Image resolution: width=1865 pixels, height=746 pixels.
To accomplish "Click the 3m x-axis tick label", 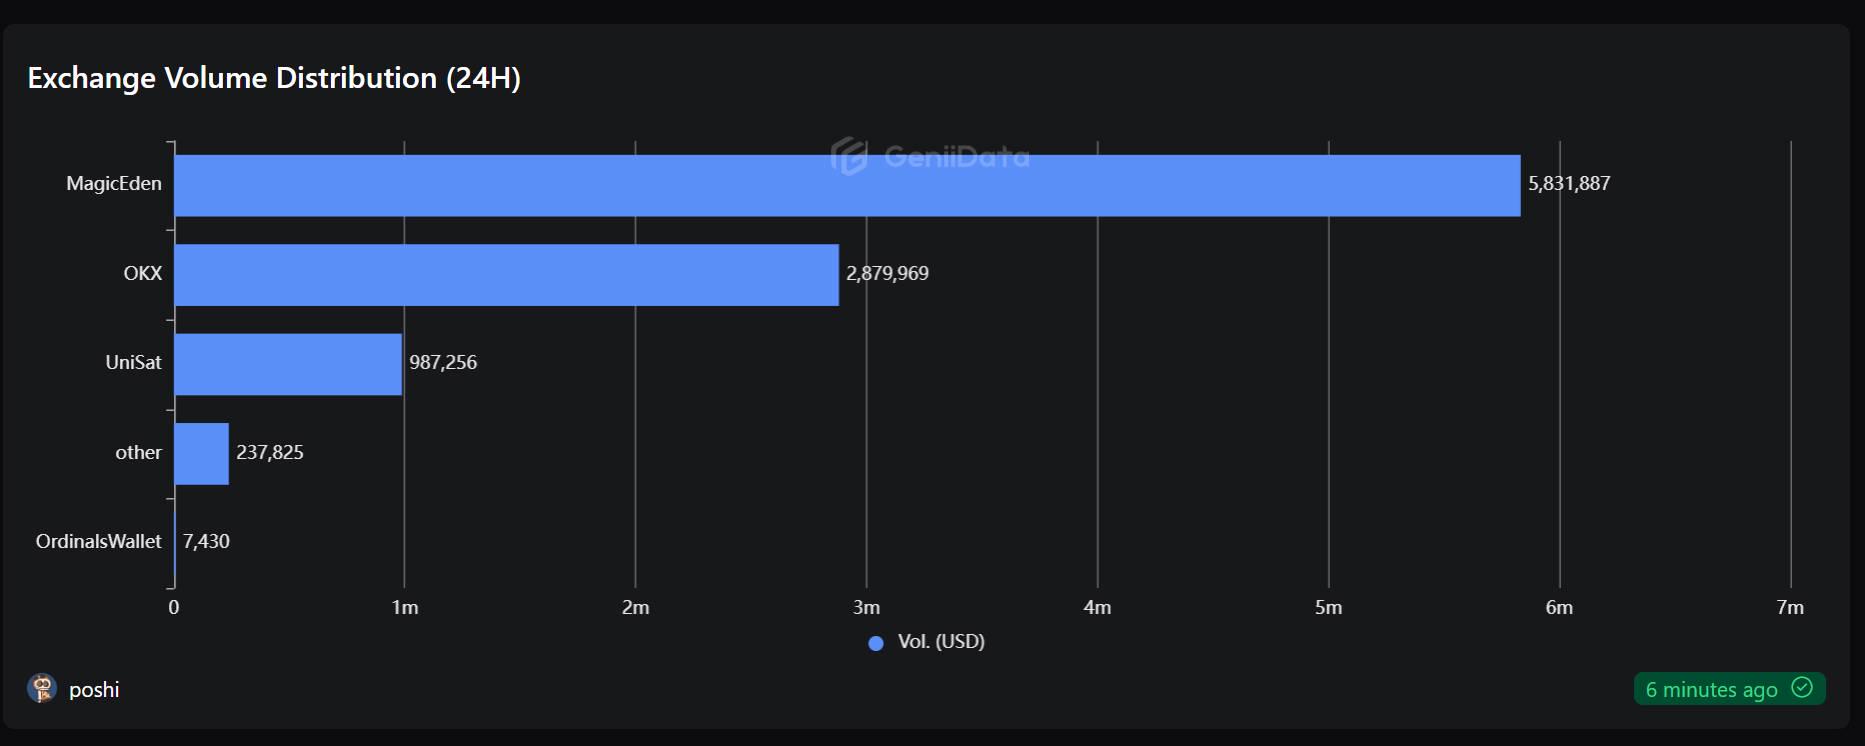I will [x=866, y=607].
